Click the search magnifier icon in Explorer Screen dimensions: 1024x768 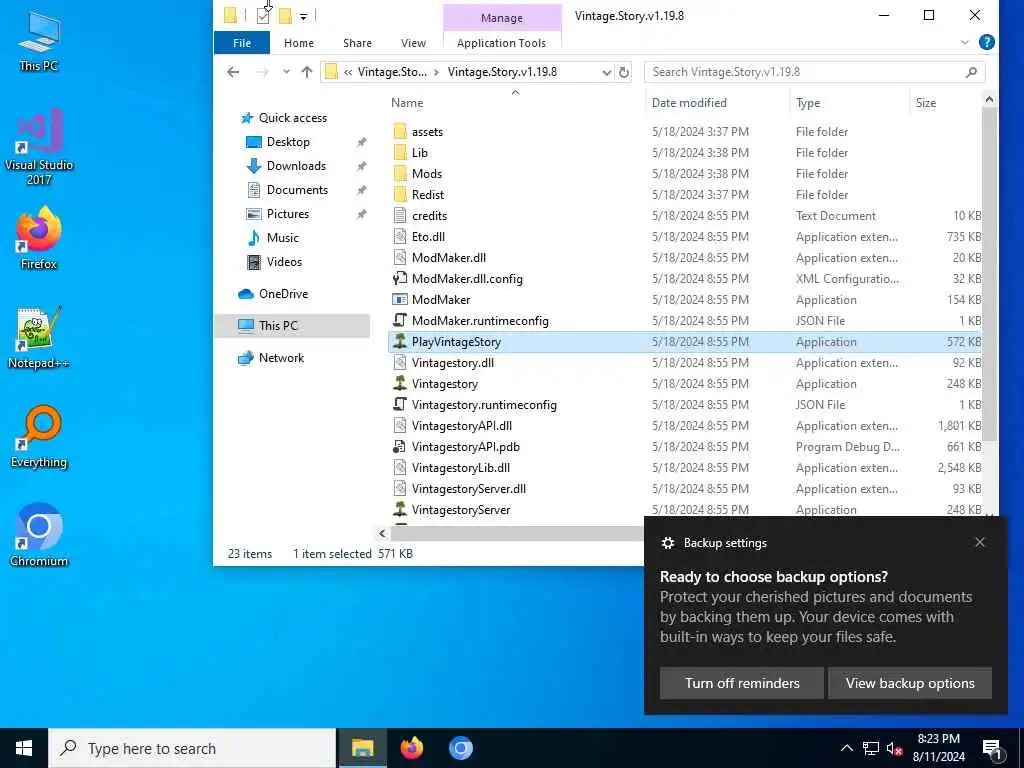(971, 72)
